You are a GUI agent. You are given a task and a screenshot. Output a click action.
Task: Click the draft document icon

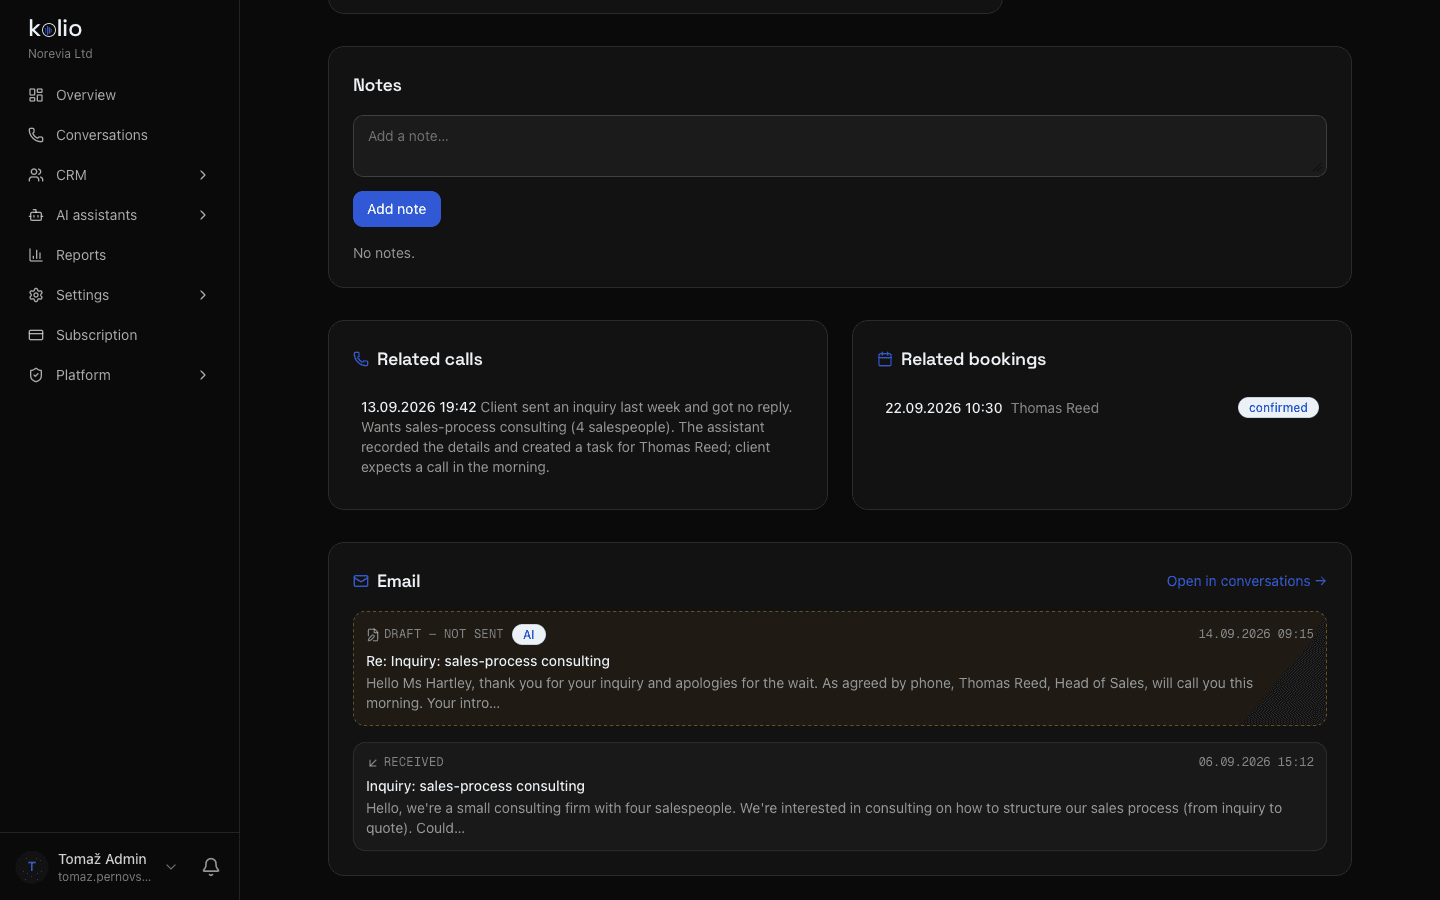point(372,635)
